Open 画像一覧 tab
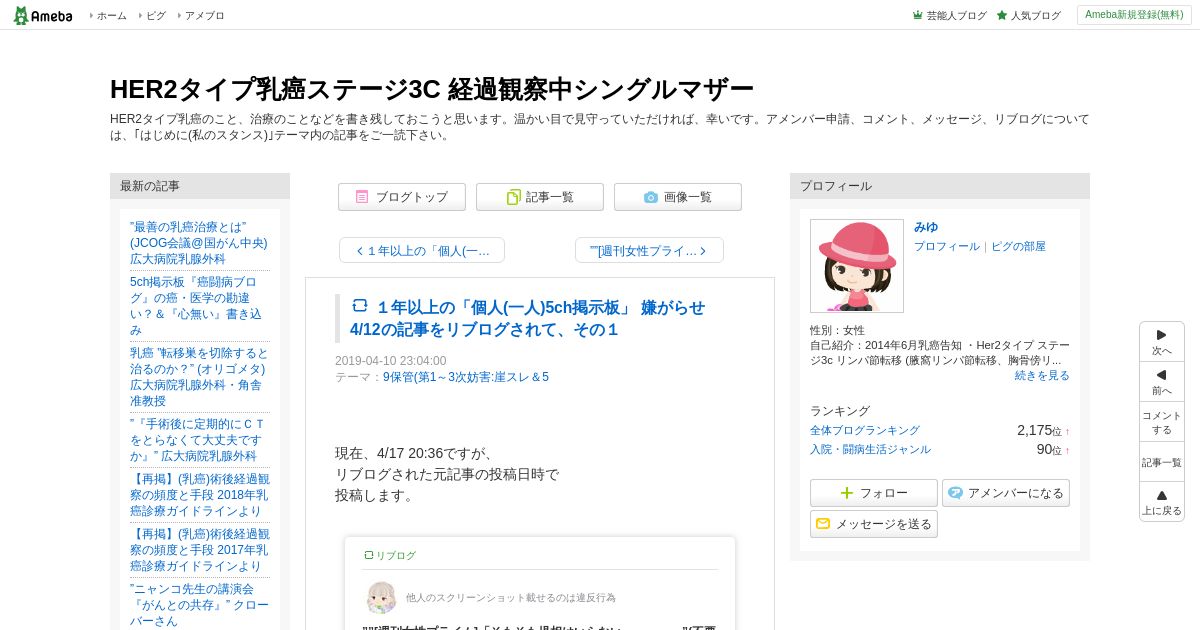Image resolution: width=1200 pixels, height=630 pixels. coord(678,197)
